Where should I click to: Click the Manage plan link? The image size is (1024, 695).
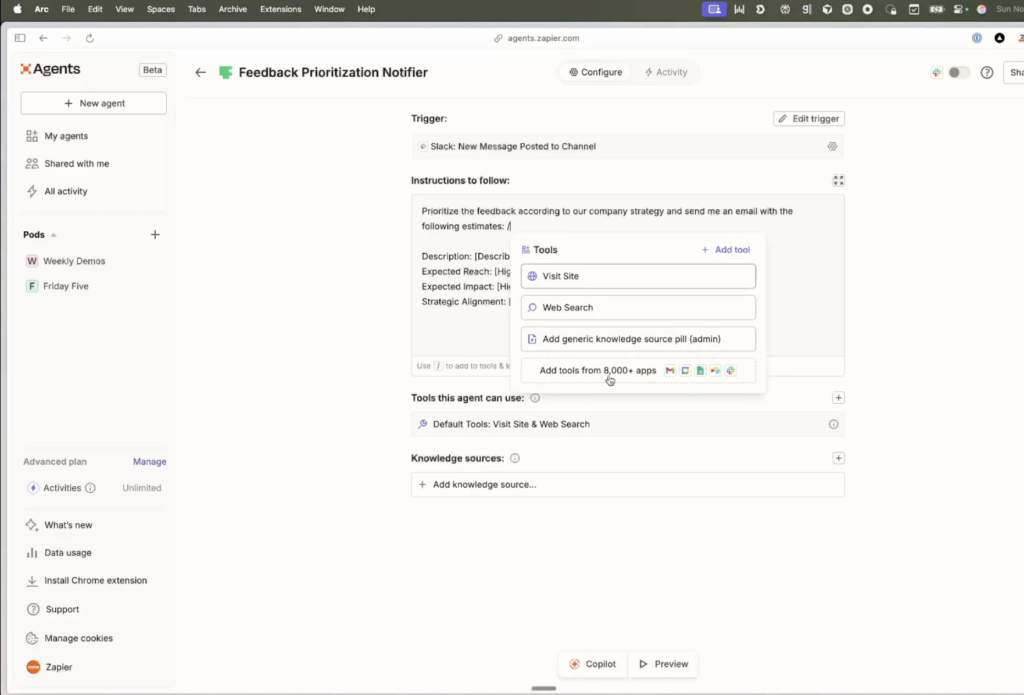pyautogui.click(x=149, y=462)
